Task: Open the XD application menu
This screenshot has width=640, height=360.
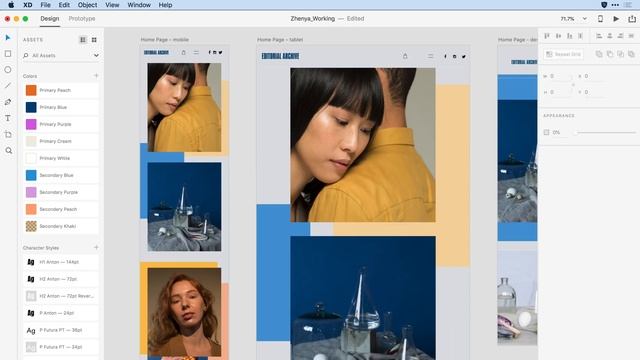Action: click(28, 5)
